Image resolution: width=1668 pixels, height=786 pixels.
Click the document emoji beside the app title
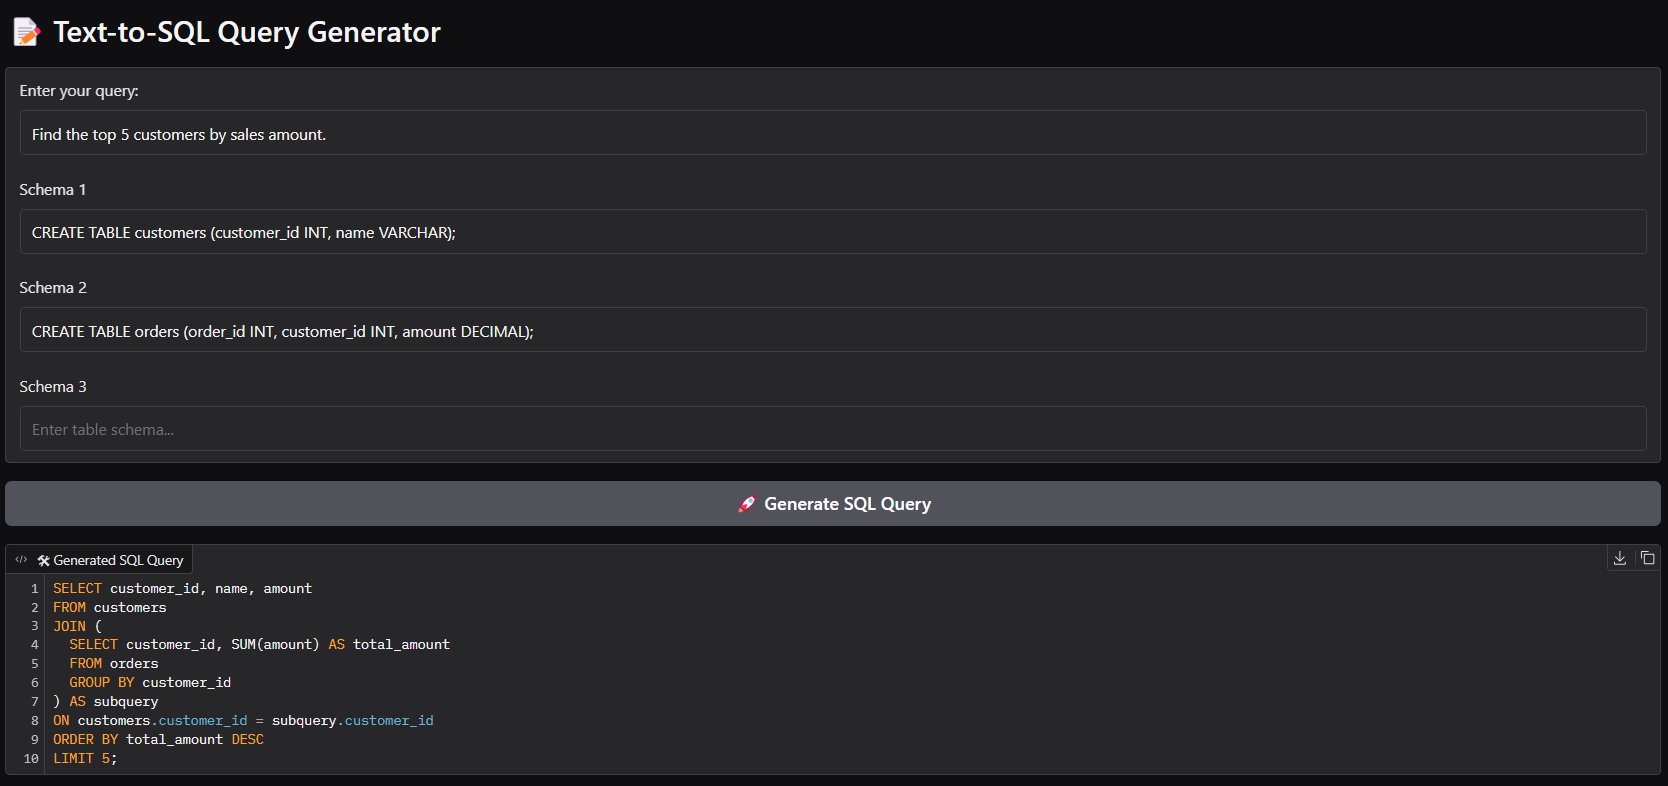[26, 31]
